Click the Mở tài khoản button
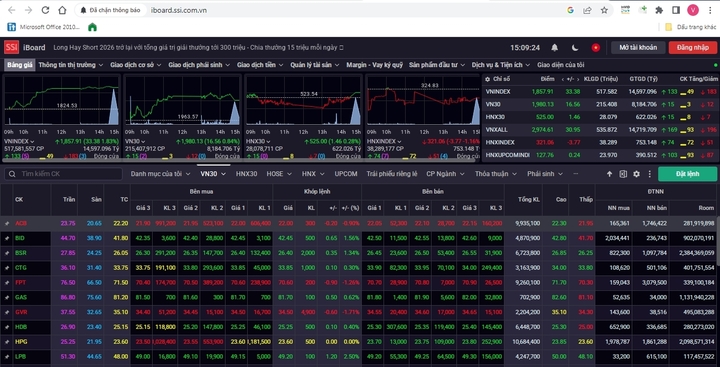720x367 pixels. click(638, 48)
